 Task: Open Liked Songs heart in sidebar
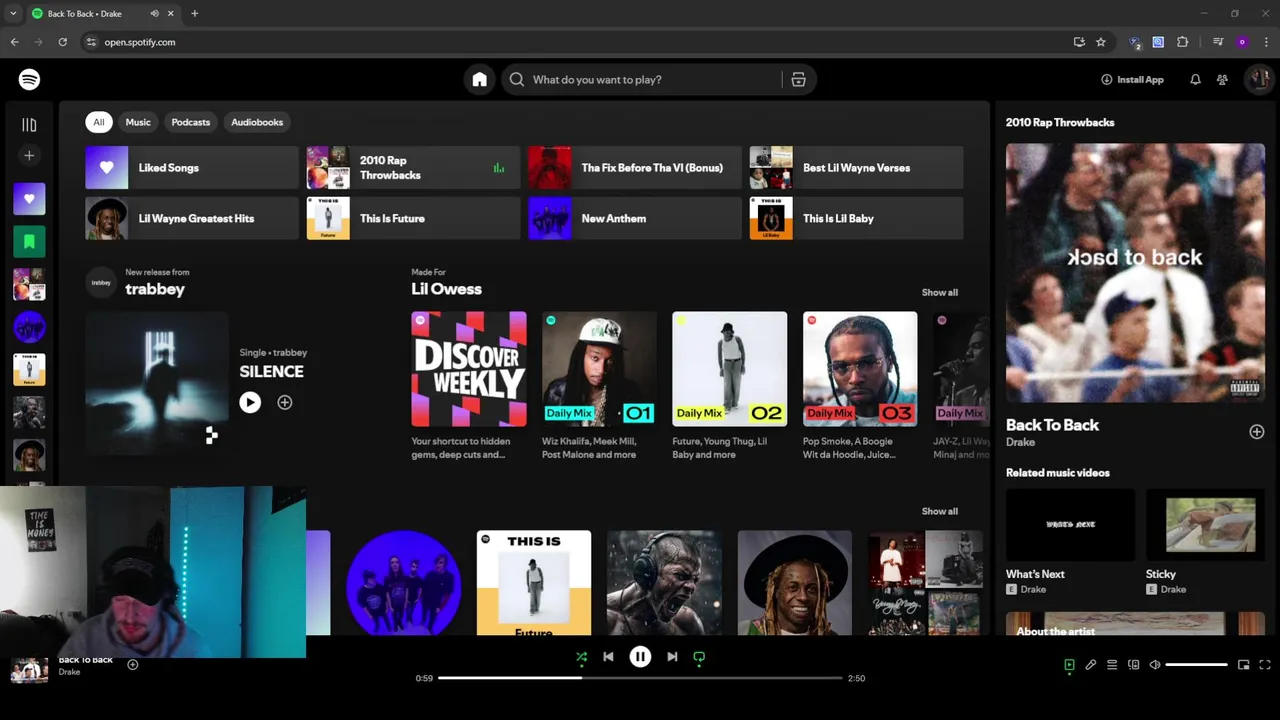29,199
